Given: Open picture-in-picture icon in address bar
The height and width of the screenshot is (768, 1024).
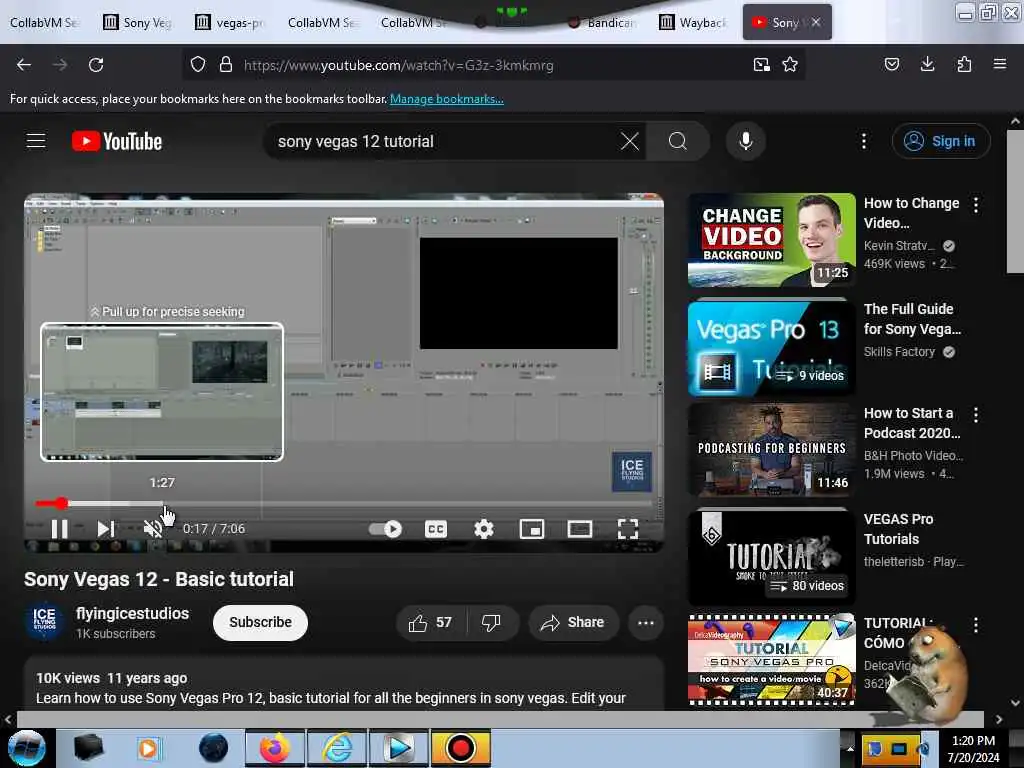Looking at the screenshot, I should coord(761,65).
